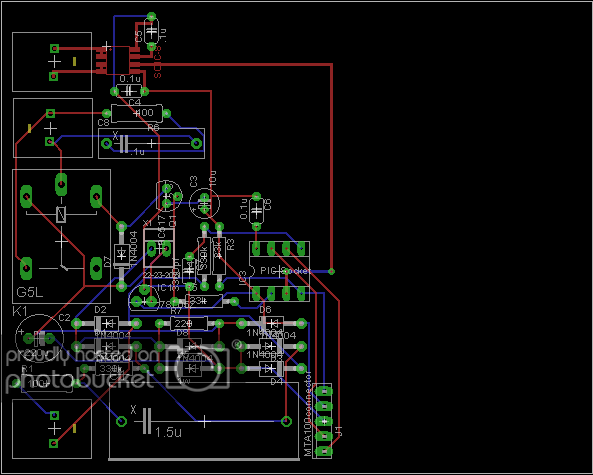The width and height of the screenshot is (593, 475).
Task: Select the K1 designator text
Action: coord(20,312)
